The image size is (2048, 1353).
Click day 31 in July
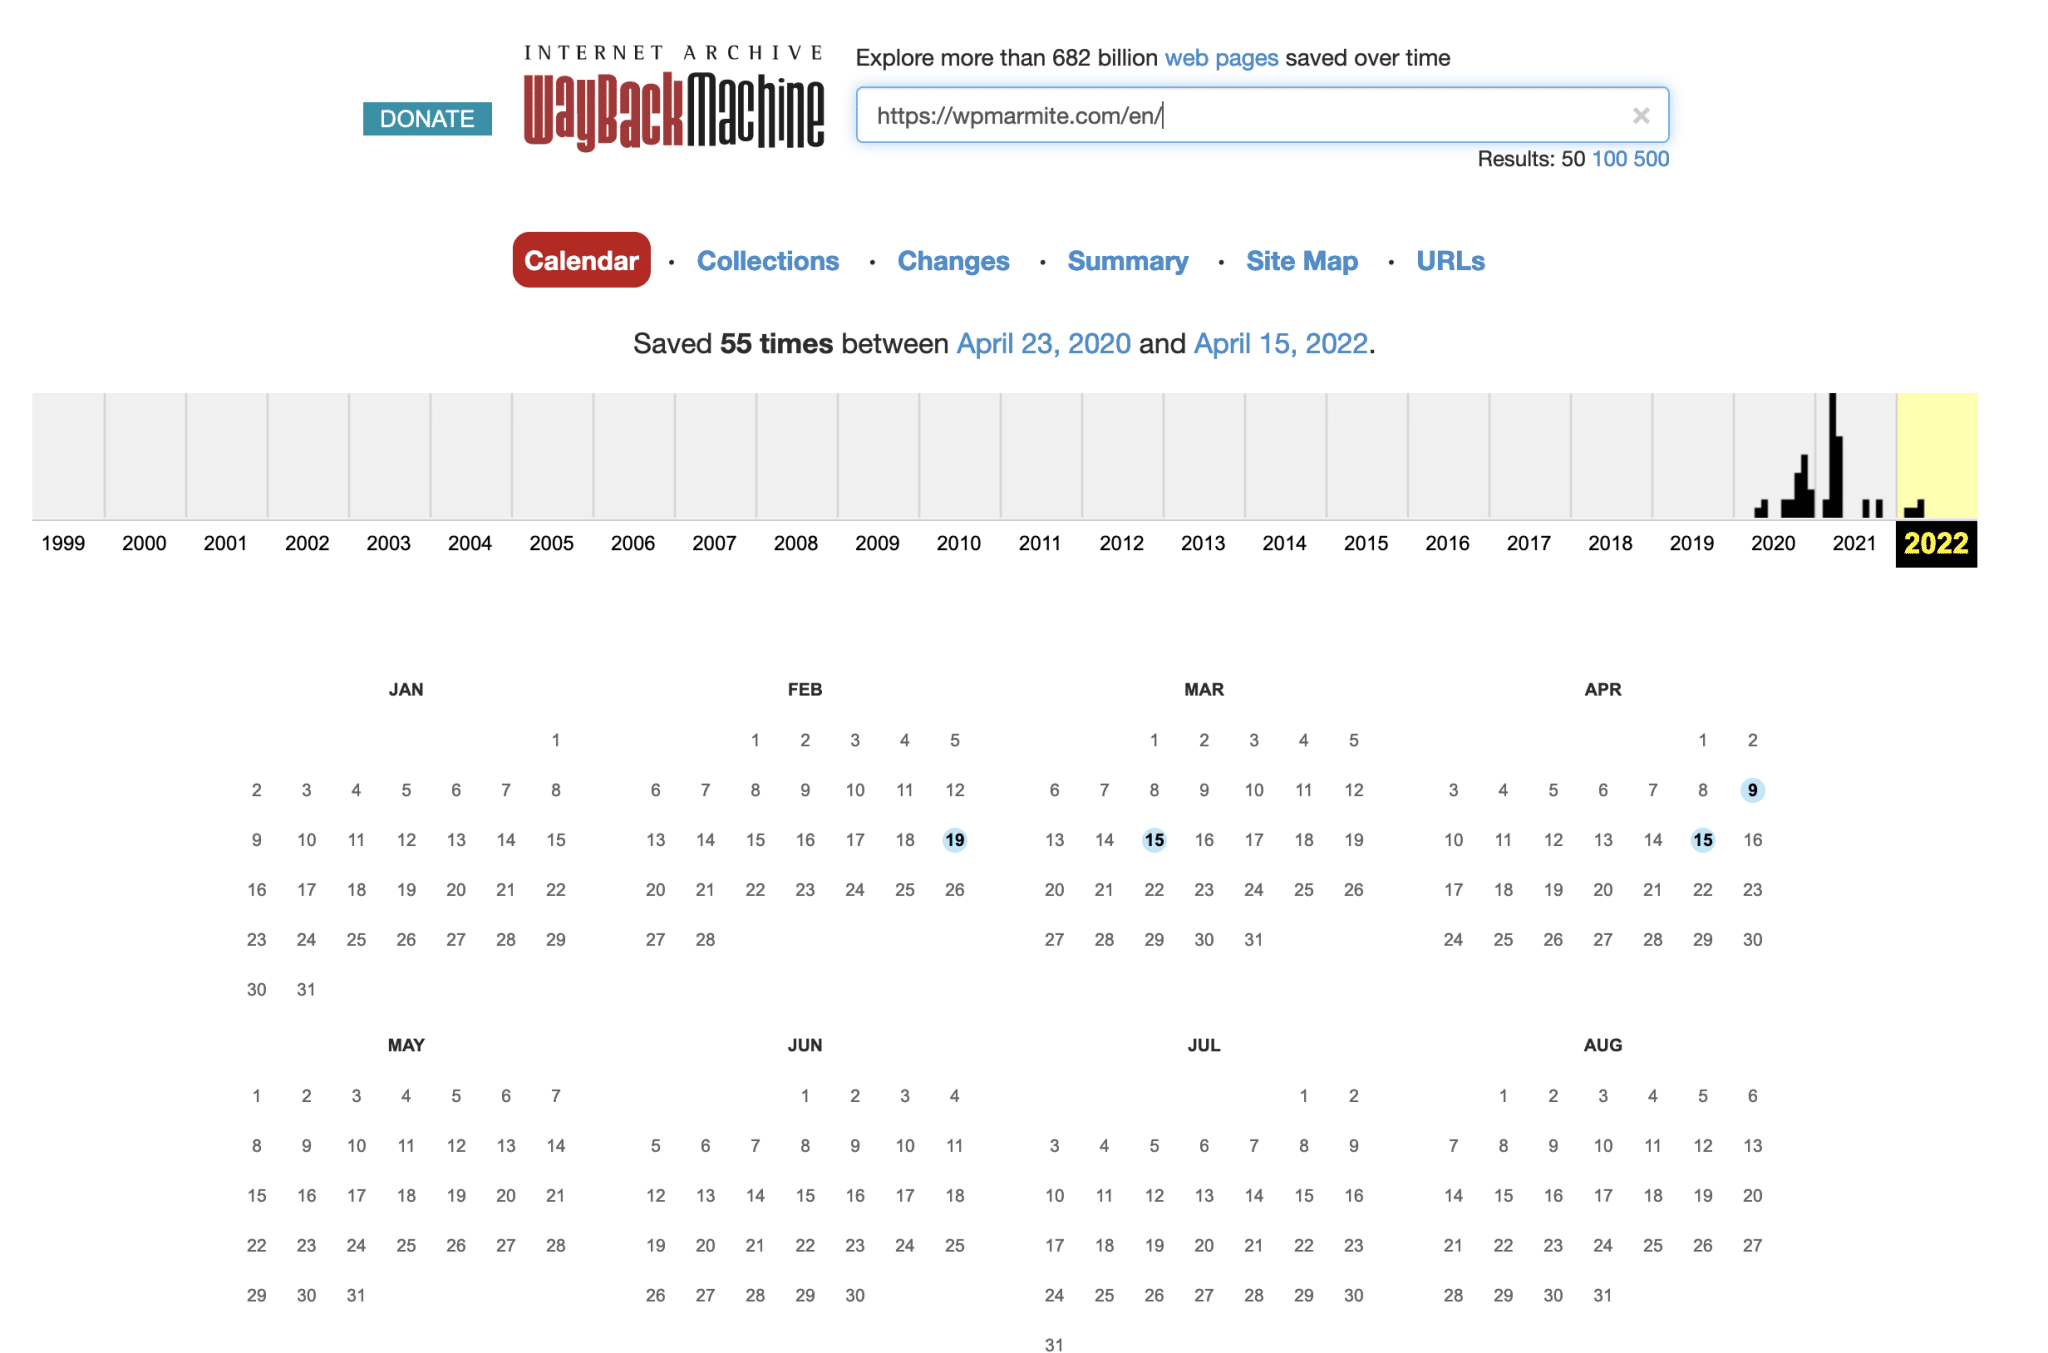pos(1054,1345)
